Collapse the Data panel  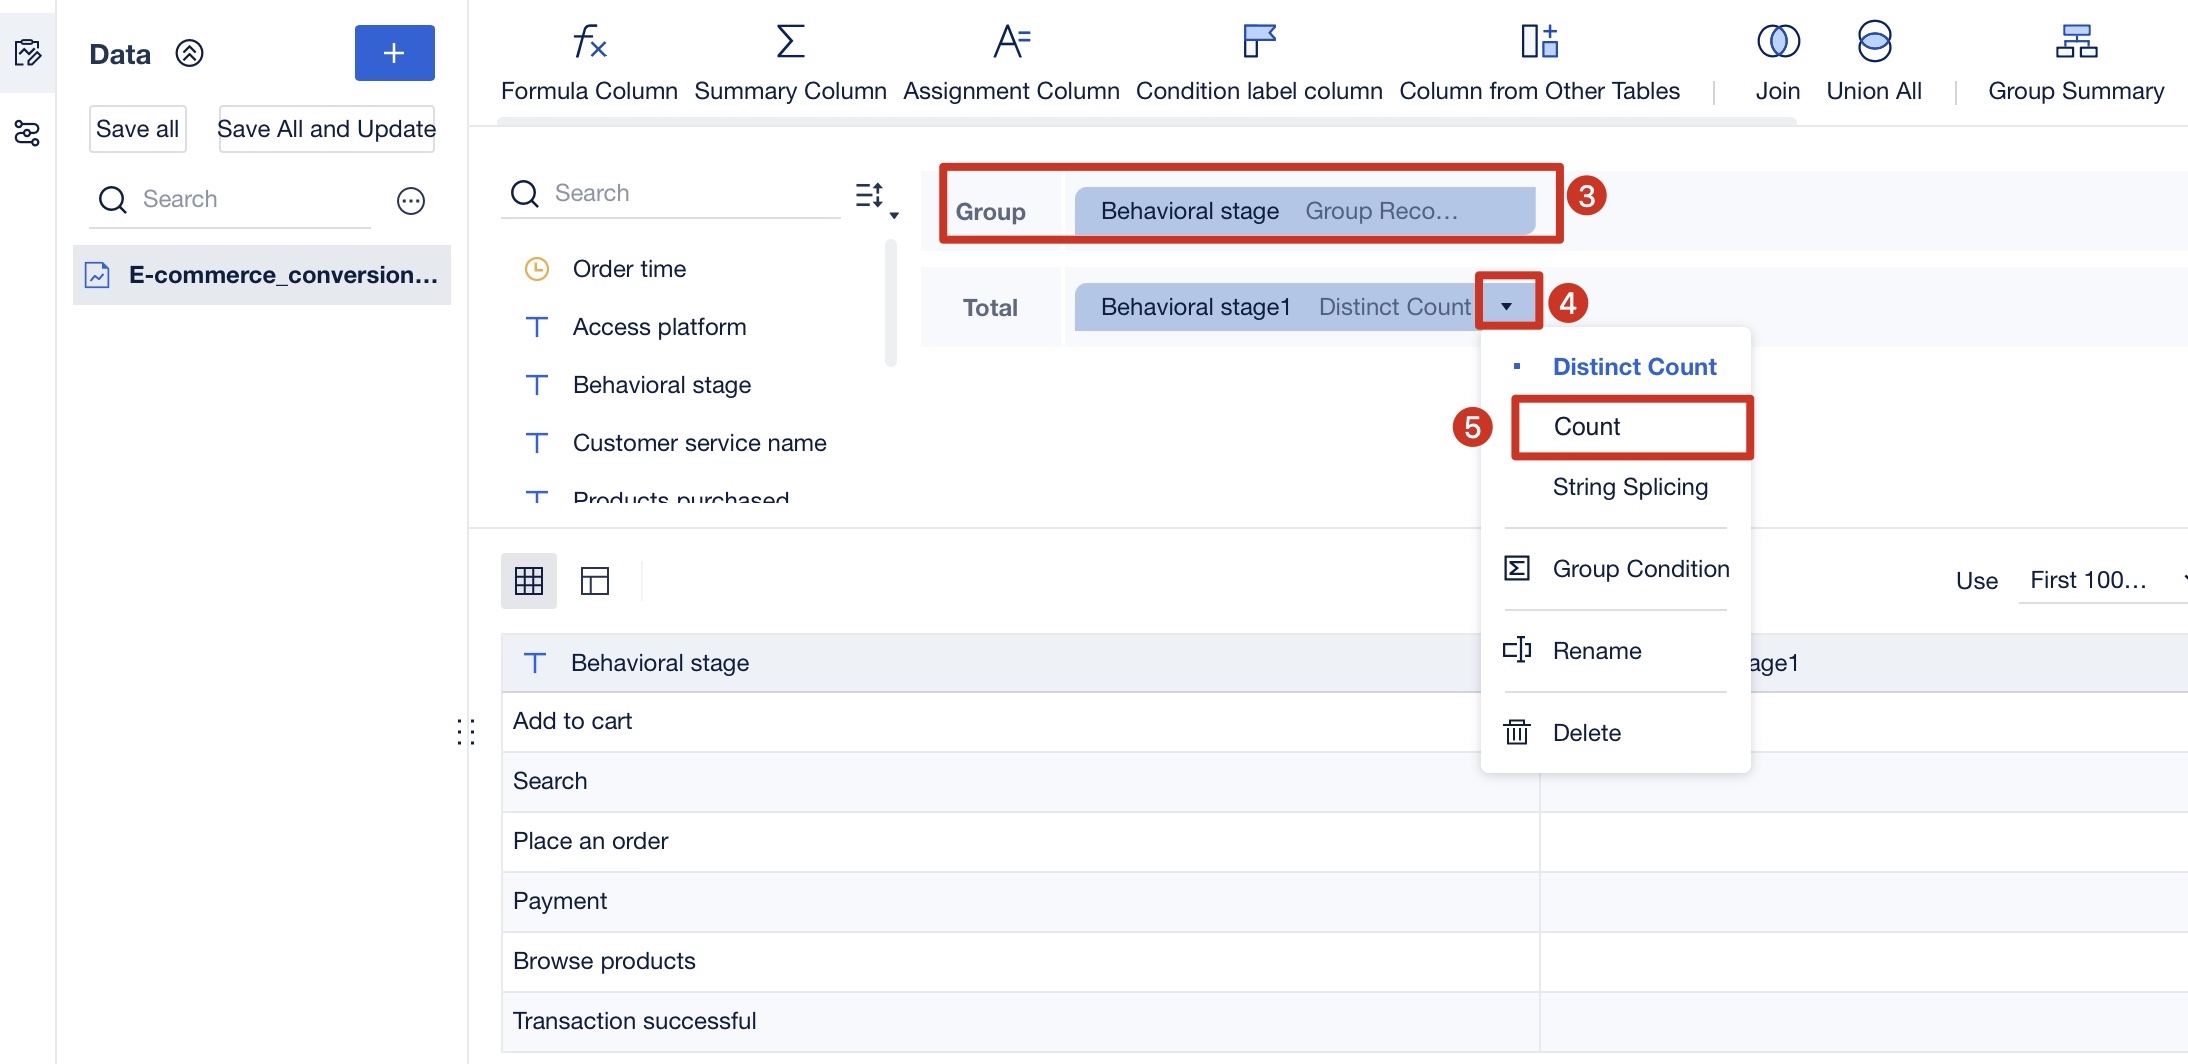click(x=188, y=54)
